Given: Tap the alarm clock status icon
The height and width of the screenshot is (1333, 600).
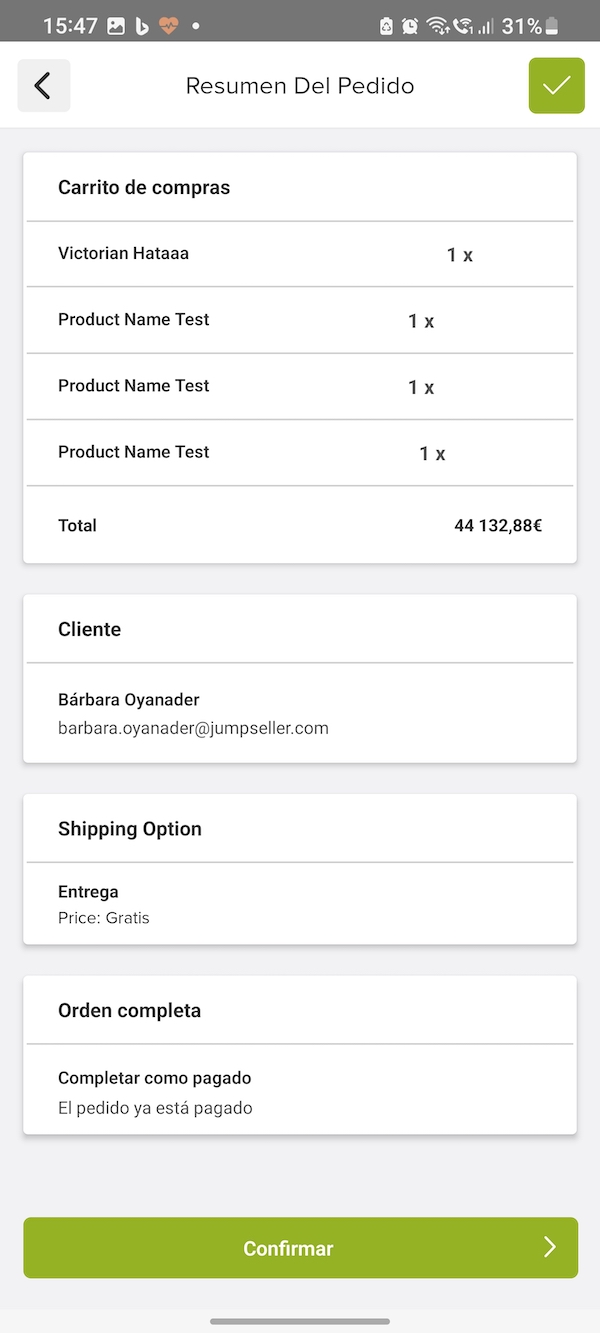Looking at the screenshot, I should pos(411,26).
